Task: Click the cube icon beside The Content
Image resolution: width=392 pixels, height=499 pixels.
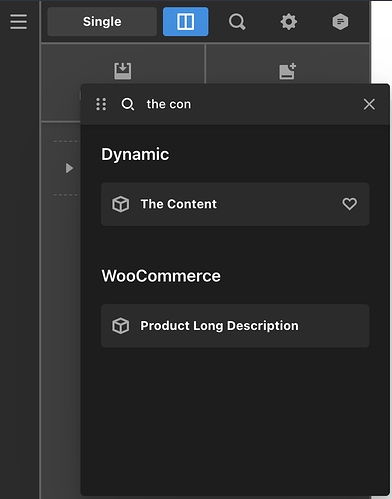Action: tap(120, 204)
